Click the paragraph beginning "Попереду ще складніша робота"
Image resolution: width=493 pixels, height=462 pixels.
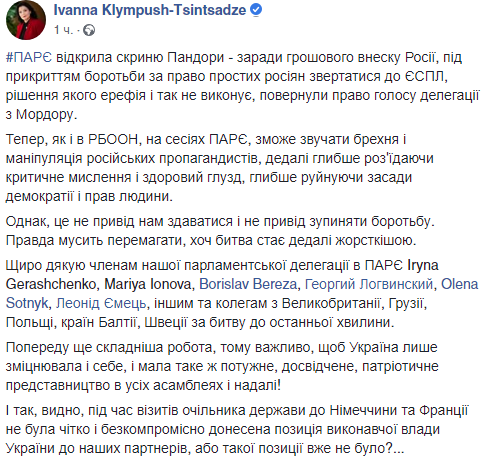coord(222,366)
